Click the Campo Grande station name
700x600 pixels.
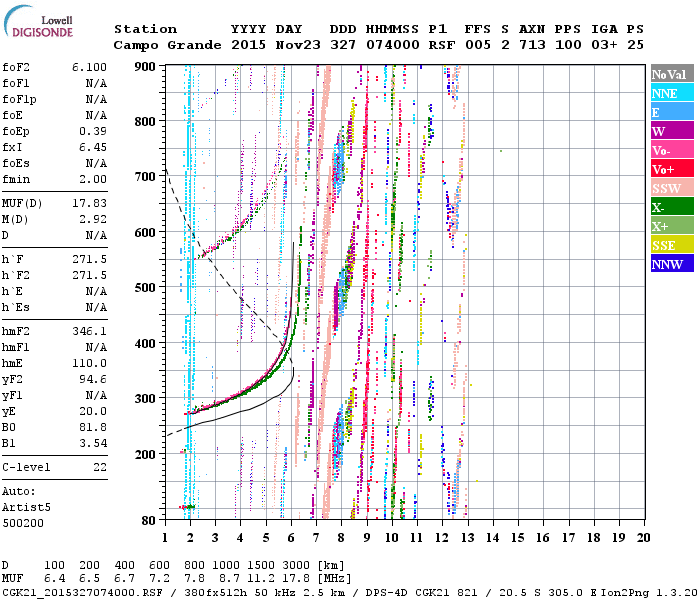[167, 45]
